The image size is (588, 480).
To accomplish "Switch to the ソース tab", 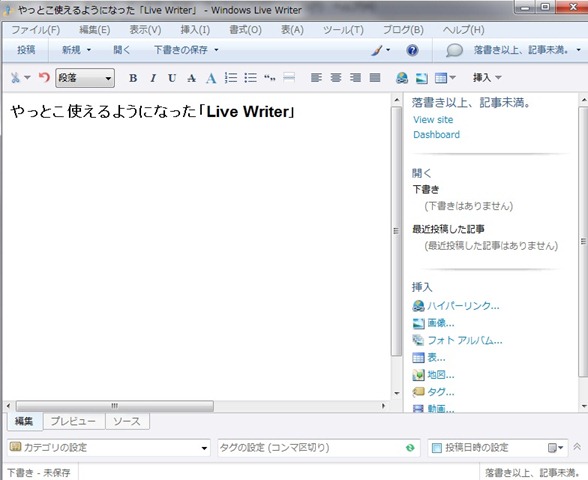I will (x=127, y=421).
